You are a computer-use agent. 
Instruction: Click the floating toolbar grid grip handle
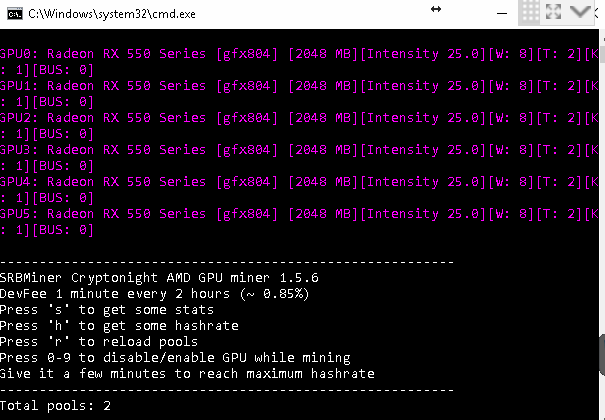(530, 12)
